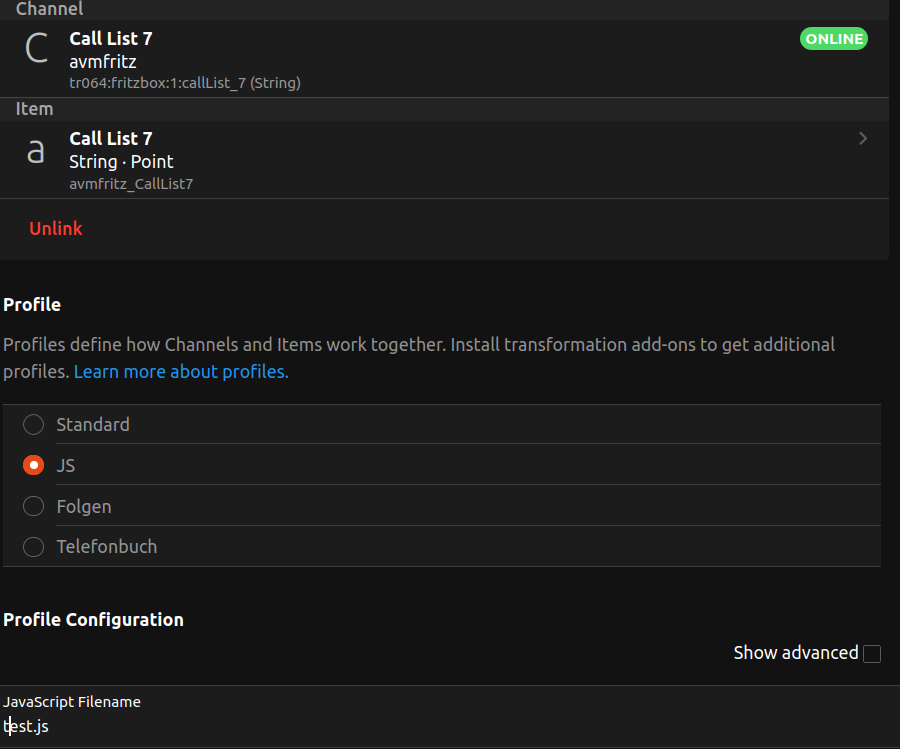This screenshot has width=900, height=749.
Task: Select the Telefonbuch profile radio button
Action: tap(33, 546)
